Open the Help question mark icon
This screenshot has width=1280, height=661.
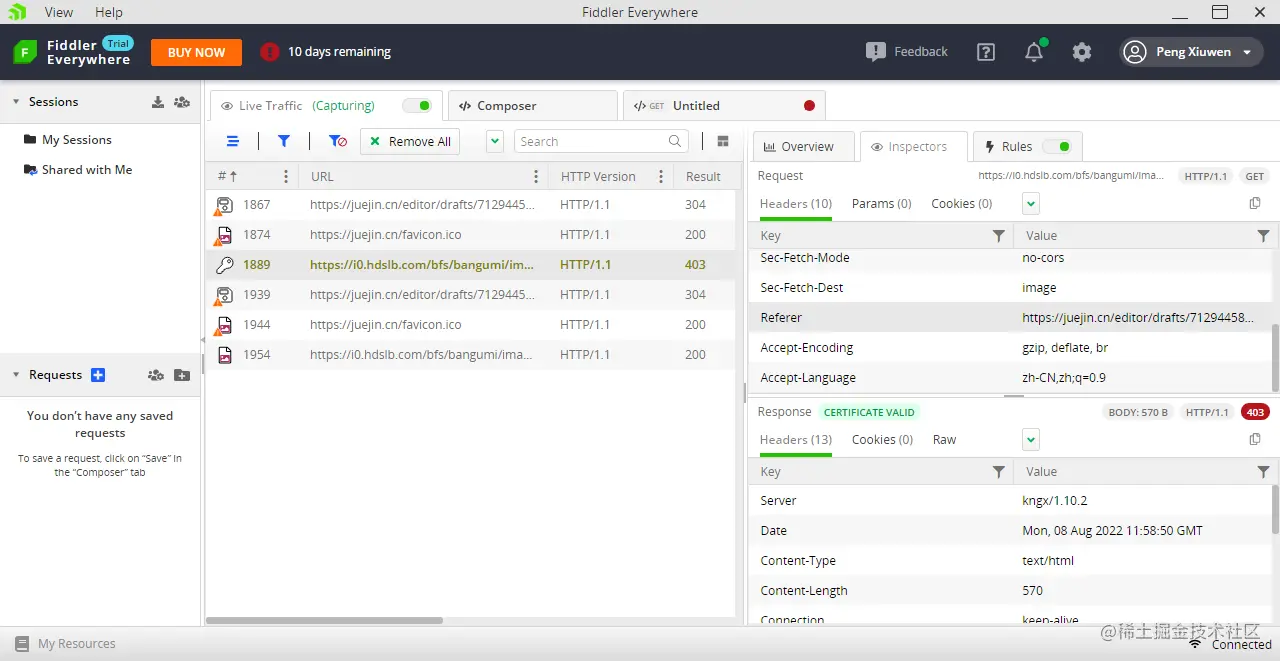[986, 52]
